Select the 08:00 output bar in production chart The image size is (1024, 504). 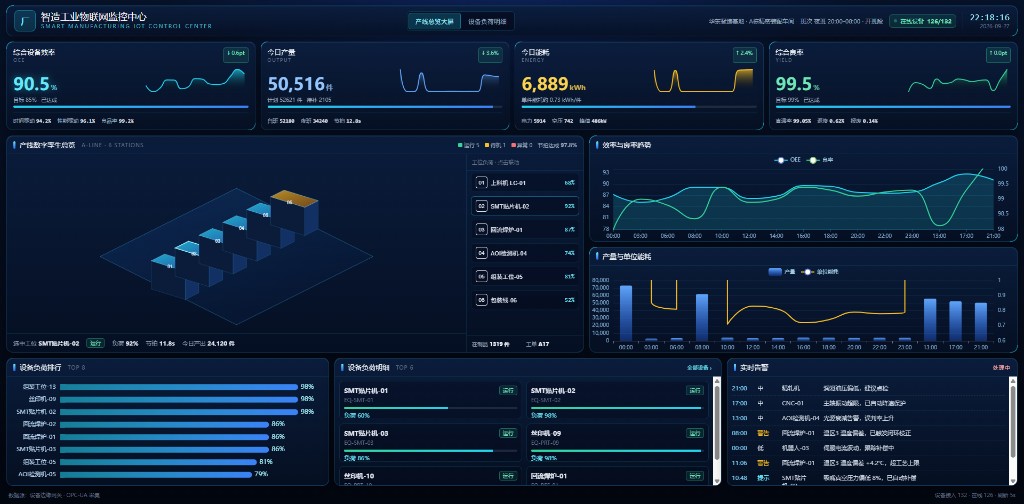[702, 317]
